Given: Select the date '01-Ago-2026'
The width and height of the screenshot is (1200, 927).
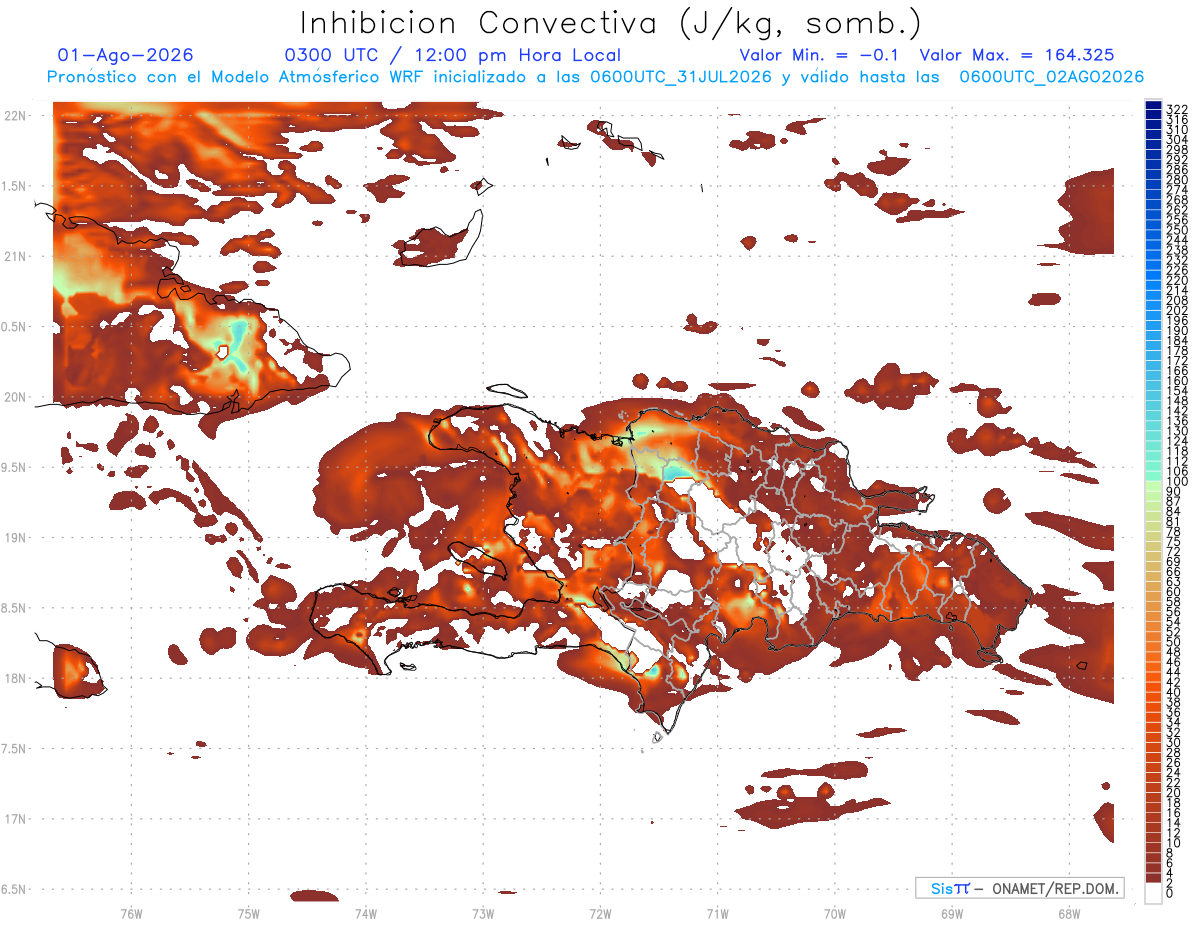Looking at the screenshot, I should click(x=125, y=56).
